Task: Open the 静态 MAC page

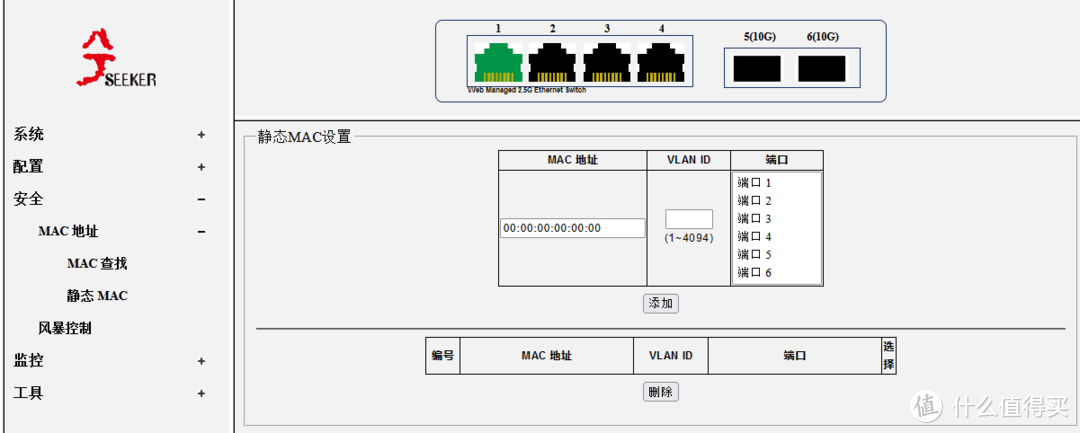Action: (97, 296)
